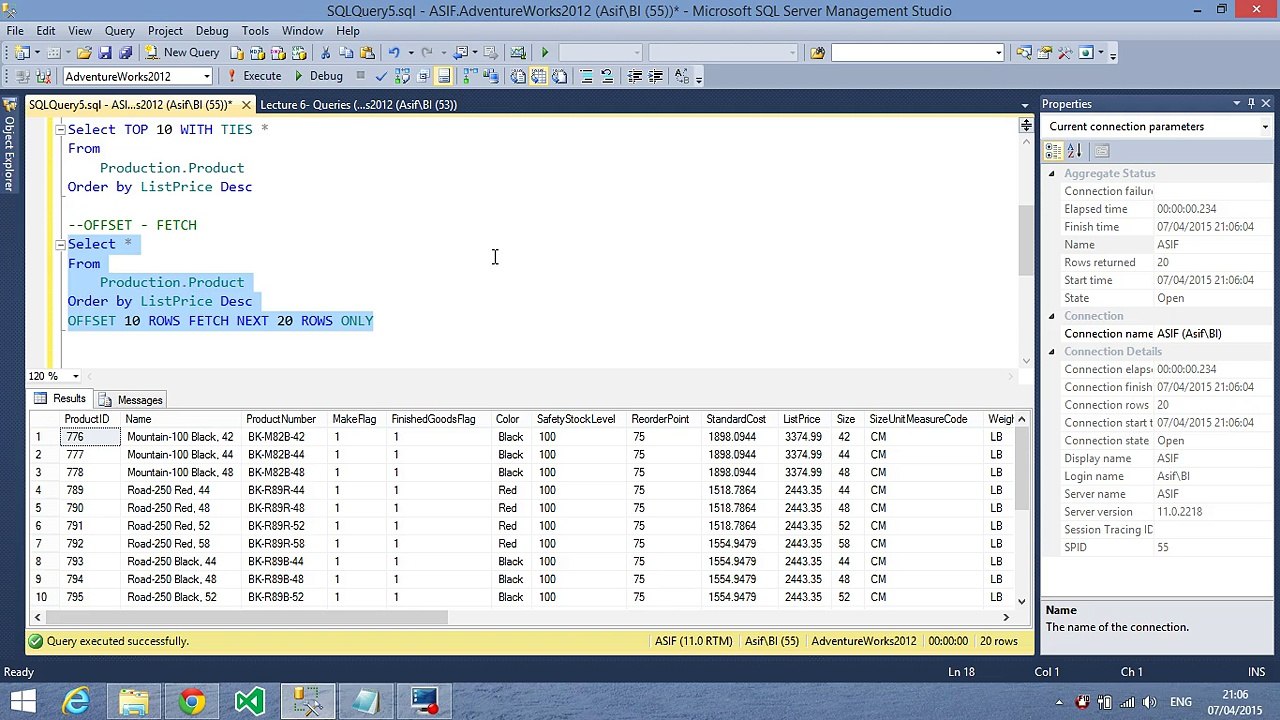Click the Copy icon in toolbar

(x=346, y=52)
